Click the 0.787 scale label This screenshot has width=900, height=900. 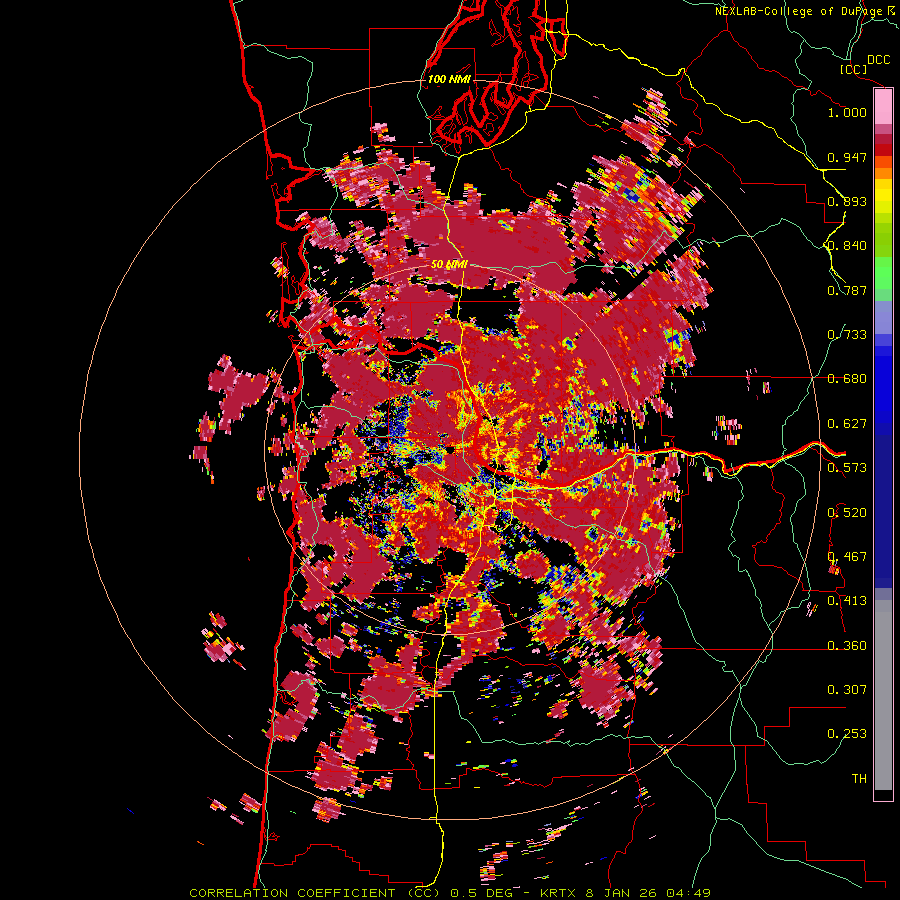pyautogui.click(x=847, y=290)
